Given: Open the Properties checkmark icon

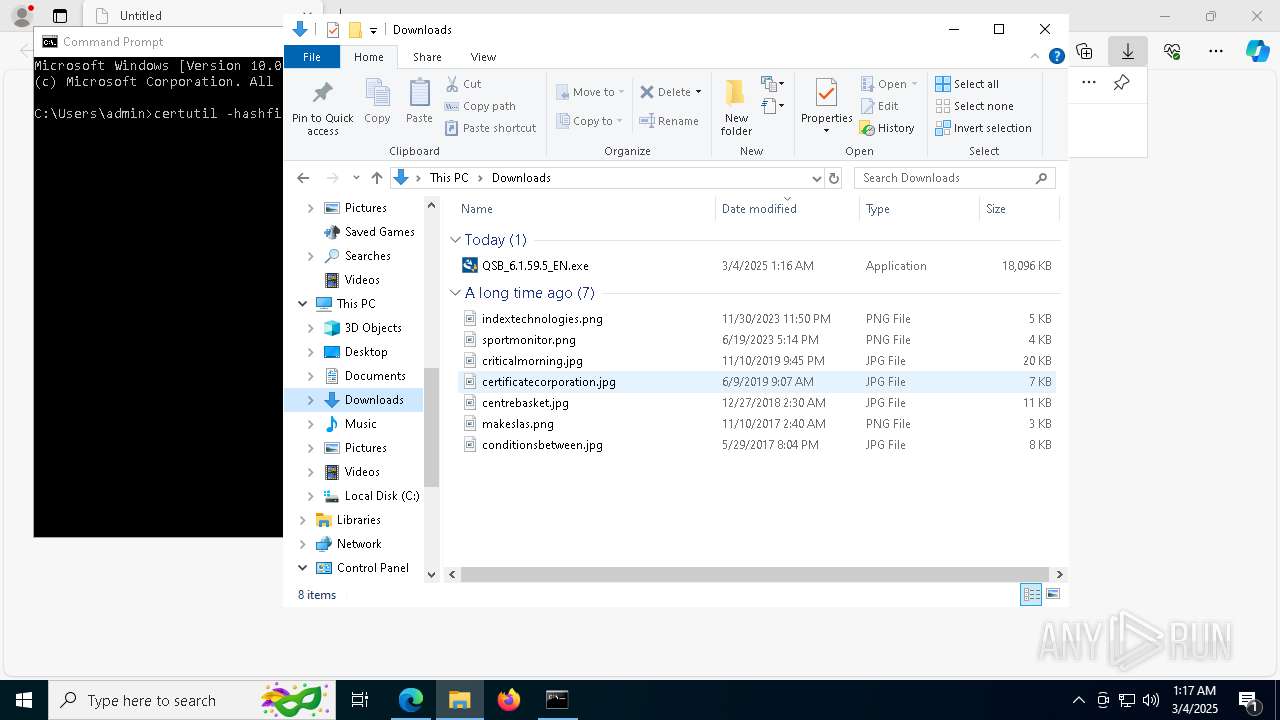Looking at the screenshot, I should (x=826, y=93).
